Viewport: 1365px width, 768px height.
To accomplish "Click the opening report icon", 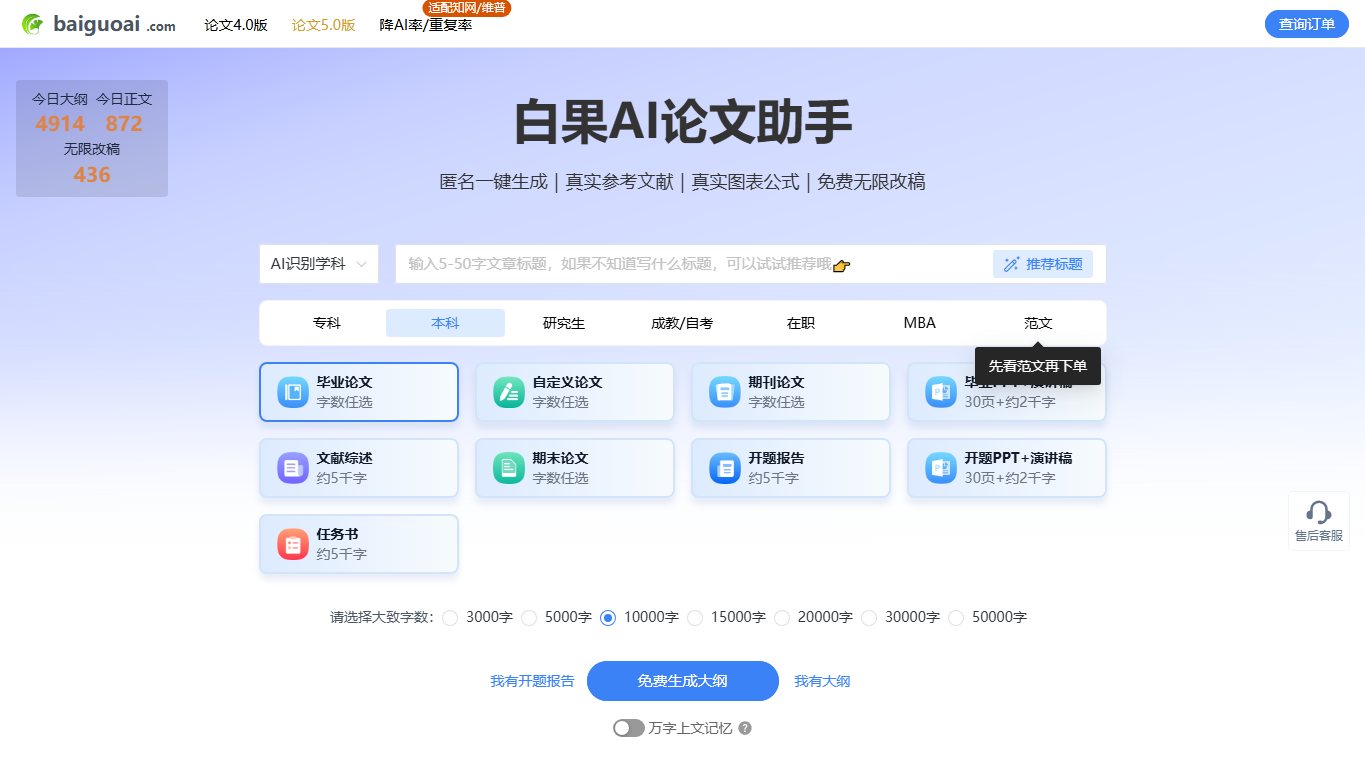I will [725, 468].
